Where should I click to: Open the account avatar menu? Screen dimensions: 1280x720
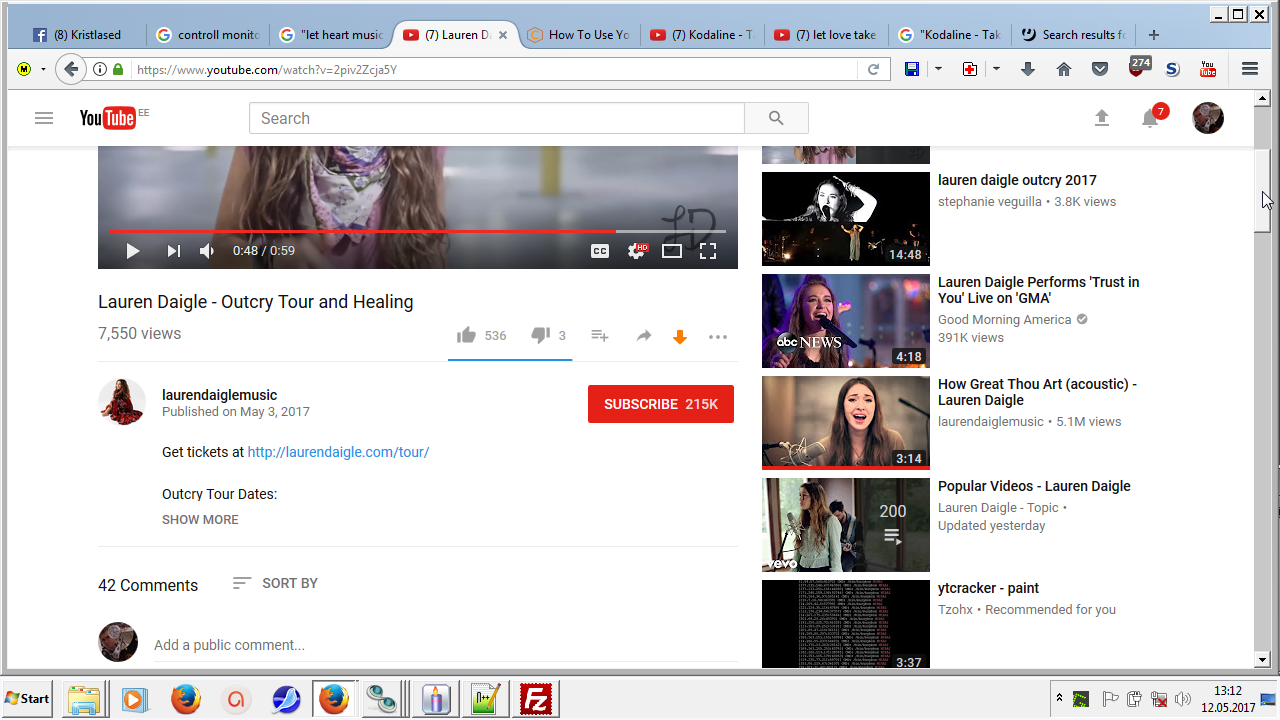coord(1208,118)
